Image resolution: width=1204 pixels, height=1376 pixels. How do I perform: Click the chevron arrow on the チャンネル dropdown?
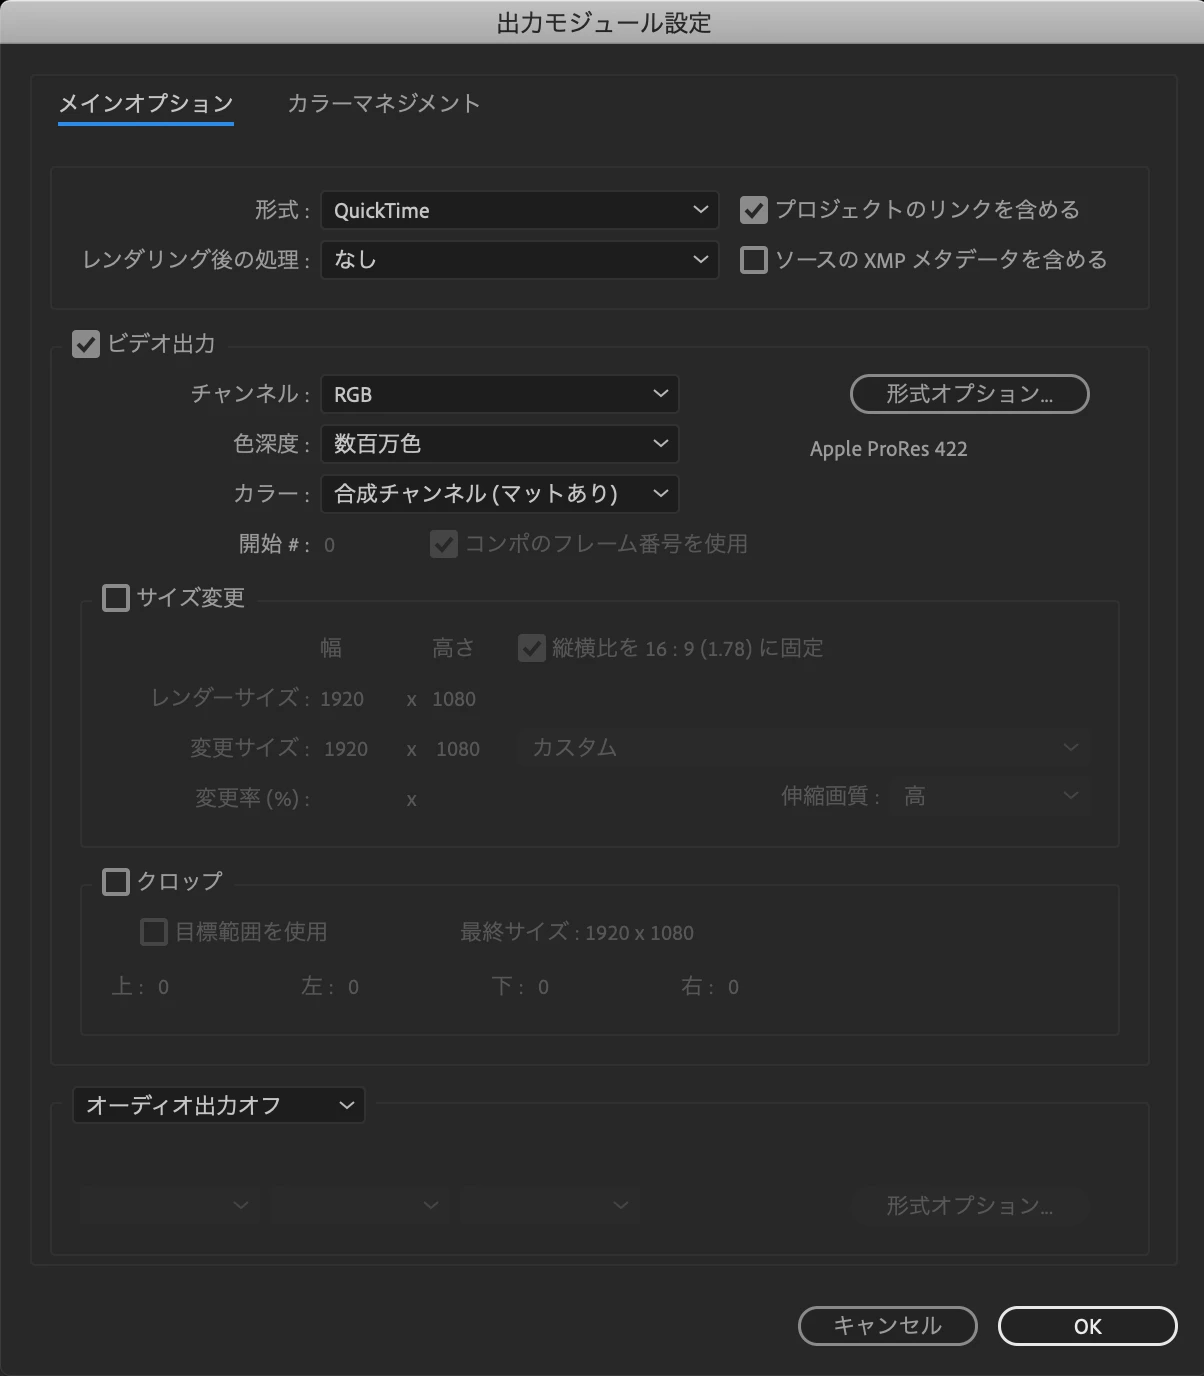[660, 394]
